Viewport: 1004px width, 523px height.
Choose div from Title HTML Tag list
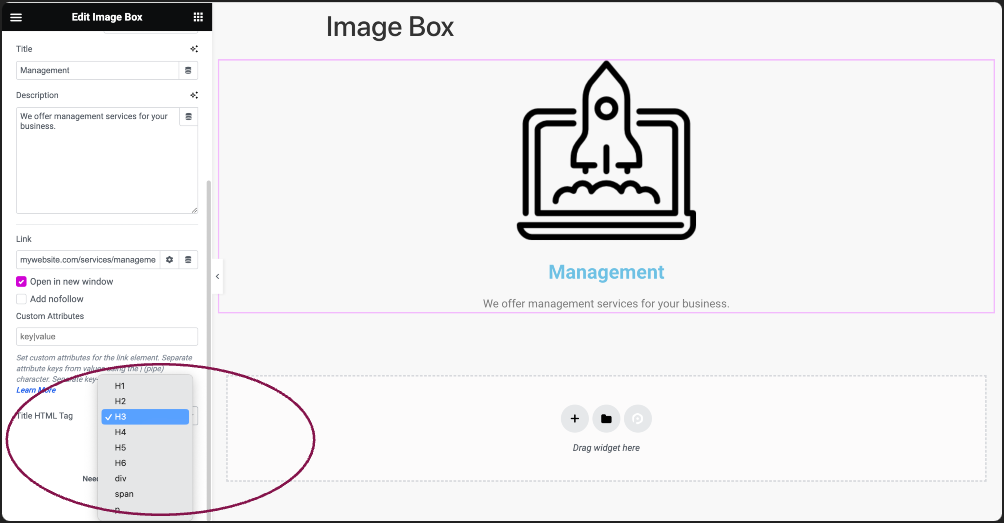pos(145,478)
